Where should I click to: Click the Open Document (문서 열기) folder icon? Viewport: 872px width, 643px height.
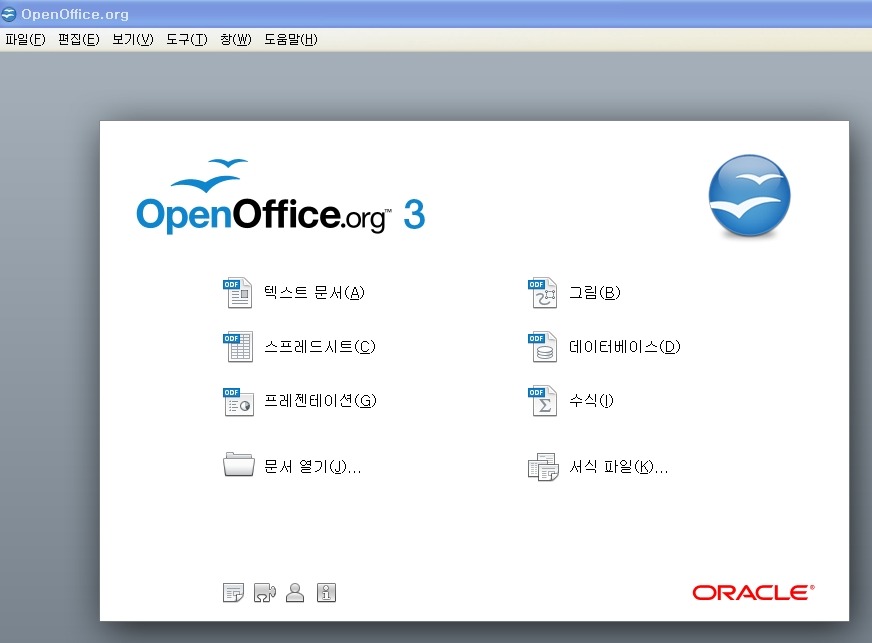[238, 466]
